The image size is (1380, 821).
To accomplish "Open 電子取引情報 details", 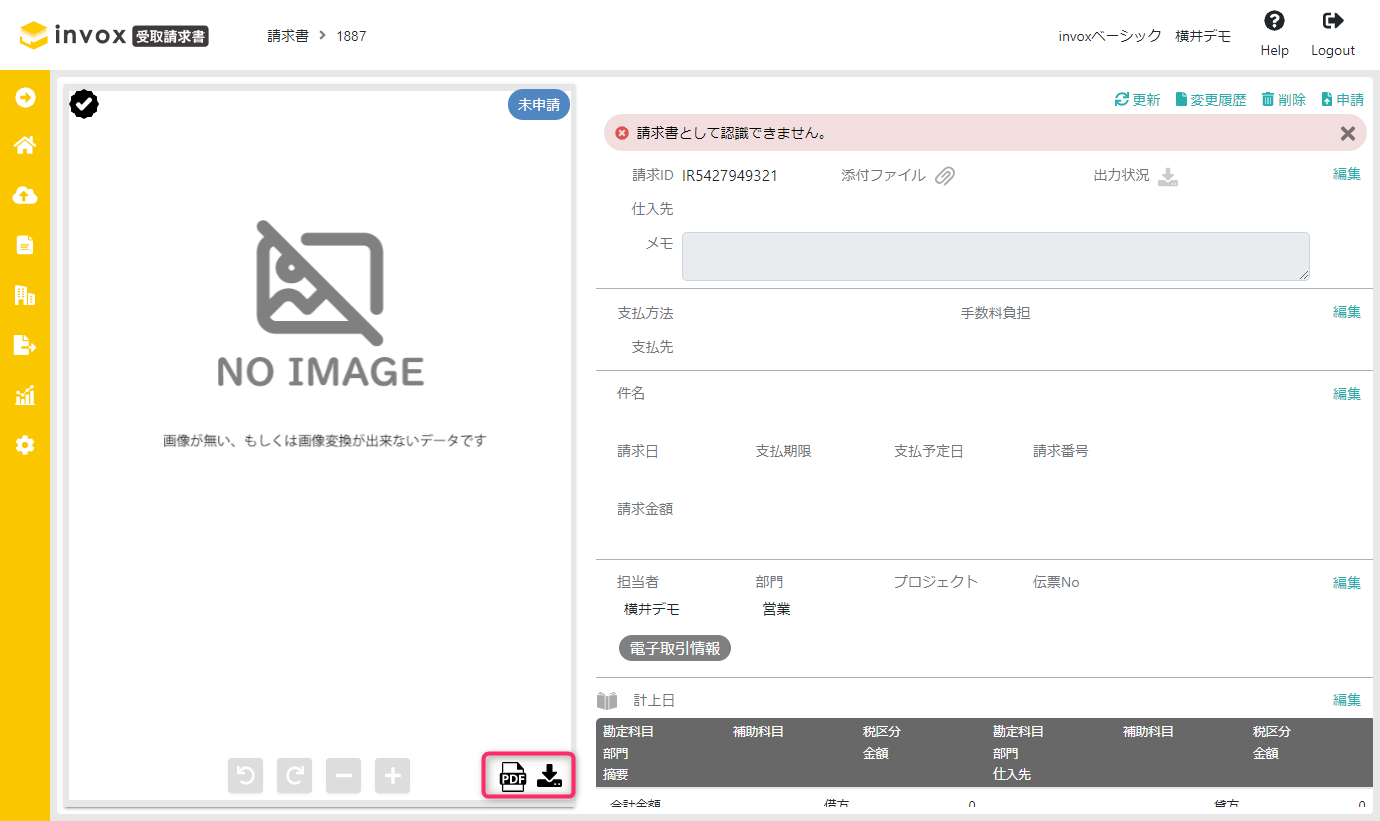I will point(676,647).
